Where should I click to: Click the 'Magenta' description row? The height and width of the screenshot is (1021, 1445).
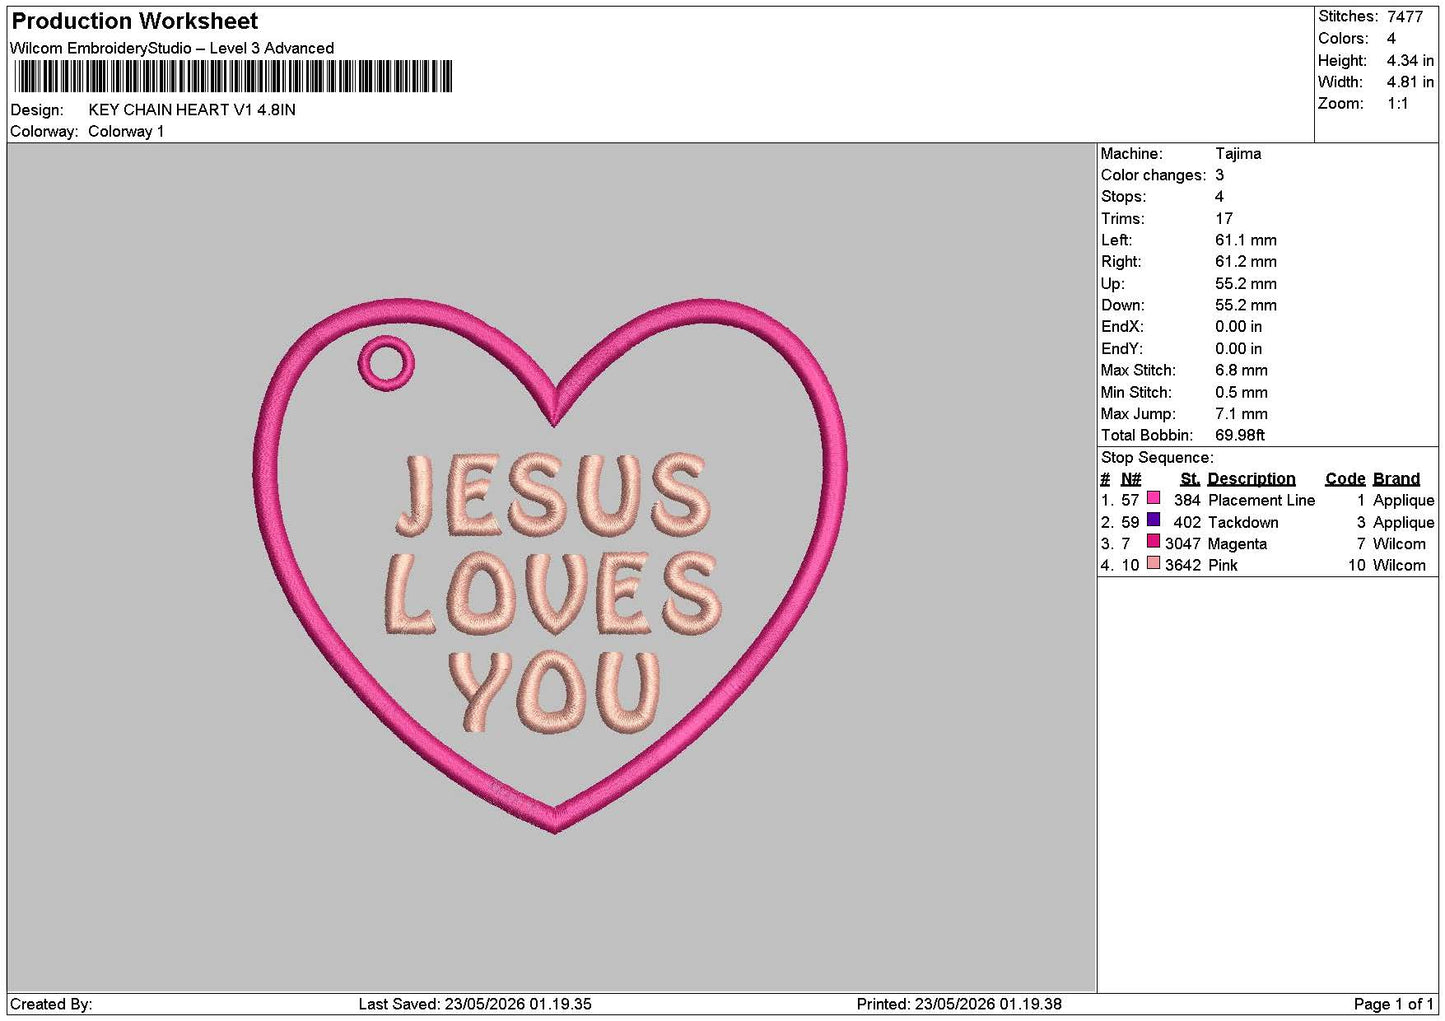[1237, 545]
